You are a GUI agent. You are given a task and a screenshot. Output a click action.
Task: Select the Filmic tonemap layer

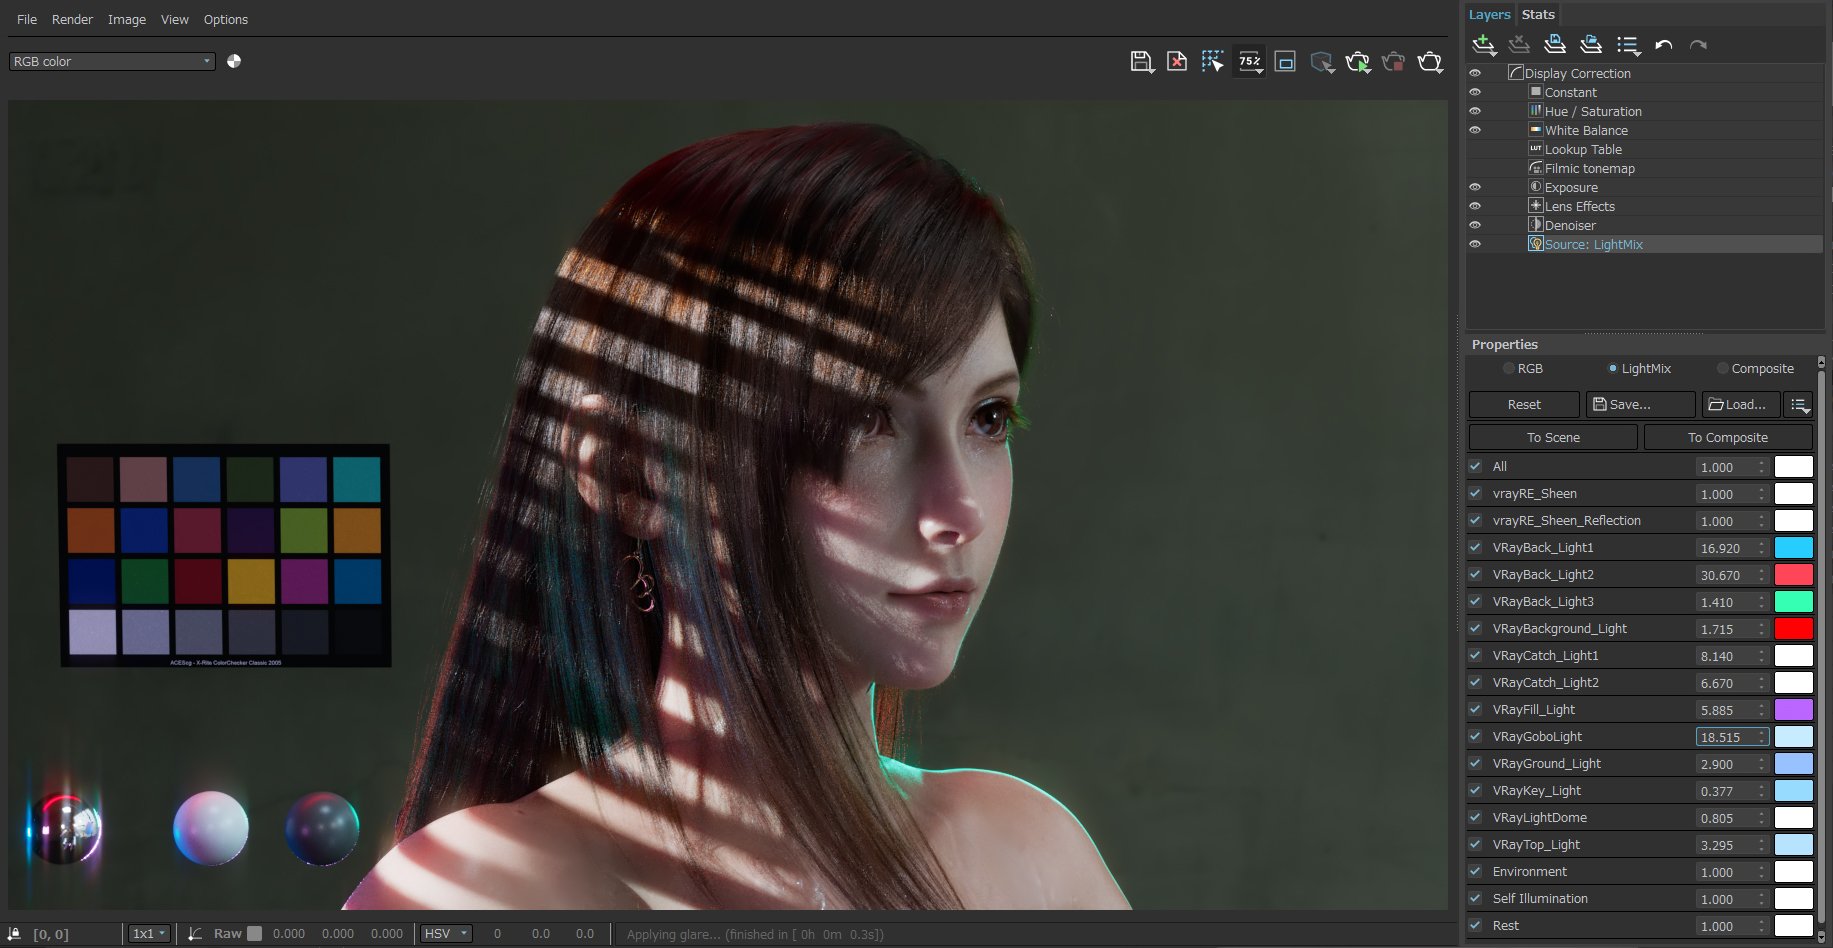(x=1590, y=168)
